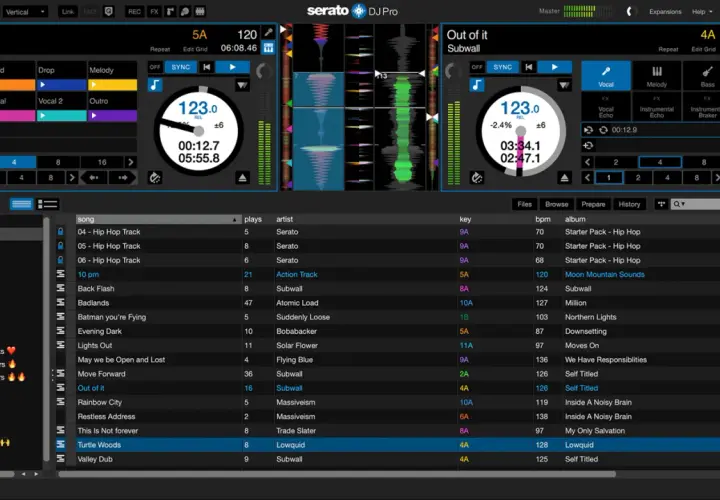Image resolution: width=720 pixels, height=500 pixels.
Task: Open the MIDI mapping icon beside REC and FX
Action: pos(170,11)
